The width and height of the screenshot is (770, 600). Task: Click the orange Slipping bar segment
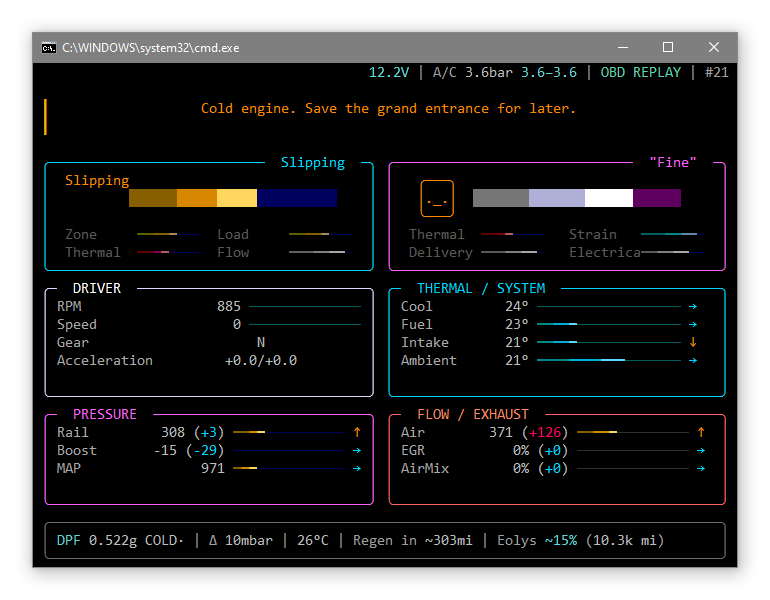[196, 198]
